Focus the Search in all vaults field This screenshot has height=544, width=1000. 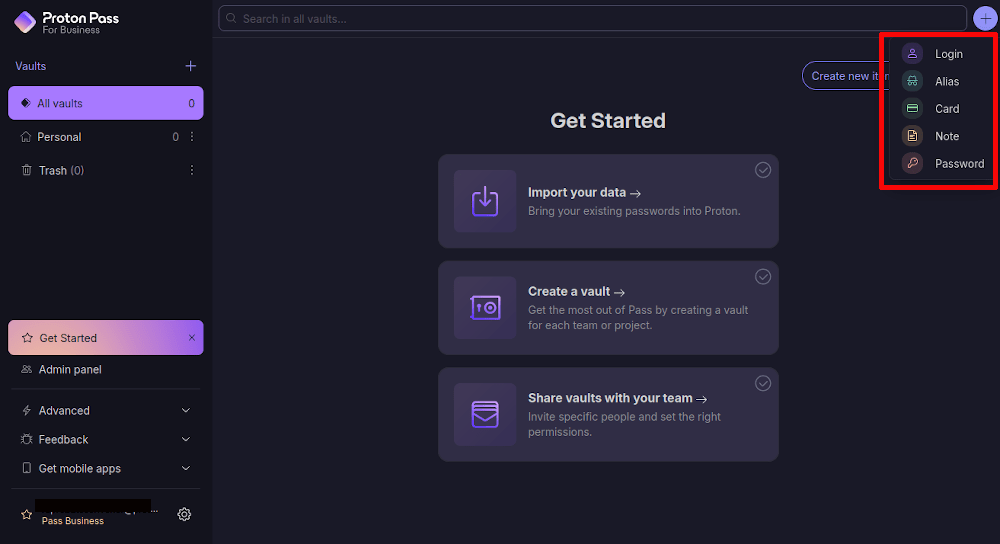[x=592, y=18]
